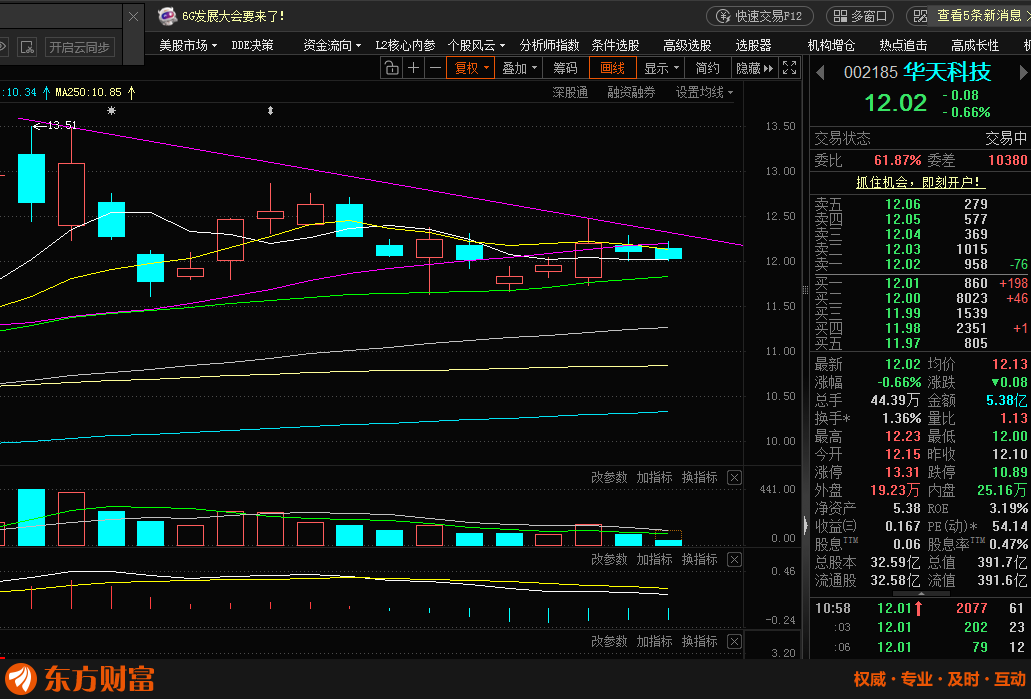The height and width of the screenshot is (699, 1031).
Task: Open the 显示 display dropdown
Action: coord(661,68)
